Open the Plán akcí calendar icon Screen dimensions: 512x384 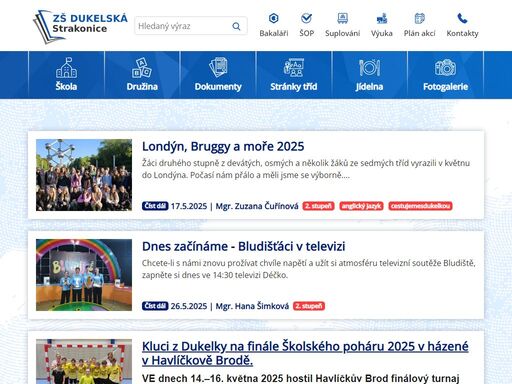pyautogui.click(x=419, y=18)
